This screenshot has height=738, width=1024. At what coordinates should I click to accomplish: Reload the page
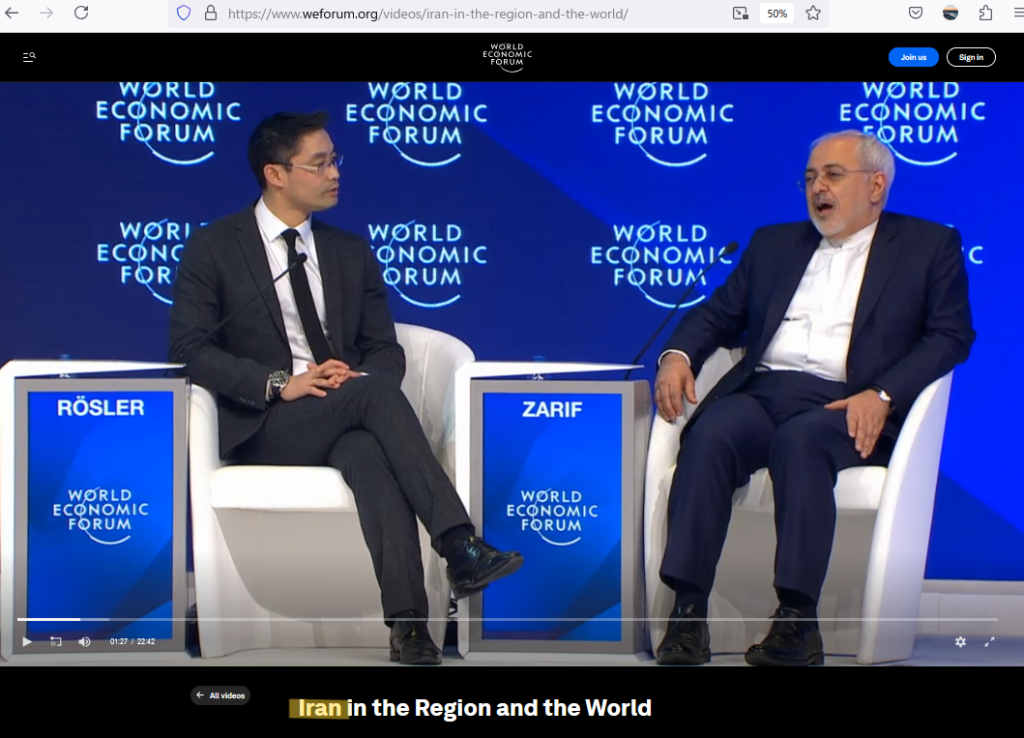coord(81,13)
